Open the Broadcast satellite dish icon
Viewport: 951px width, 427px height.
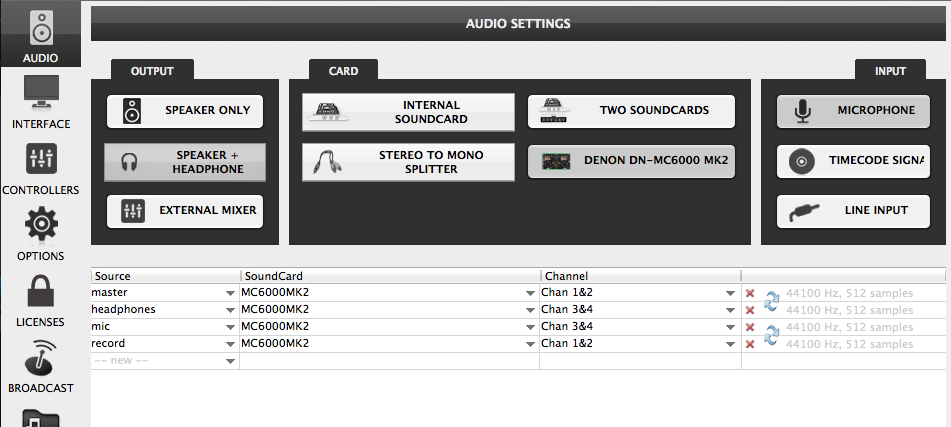coord(40,356)
